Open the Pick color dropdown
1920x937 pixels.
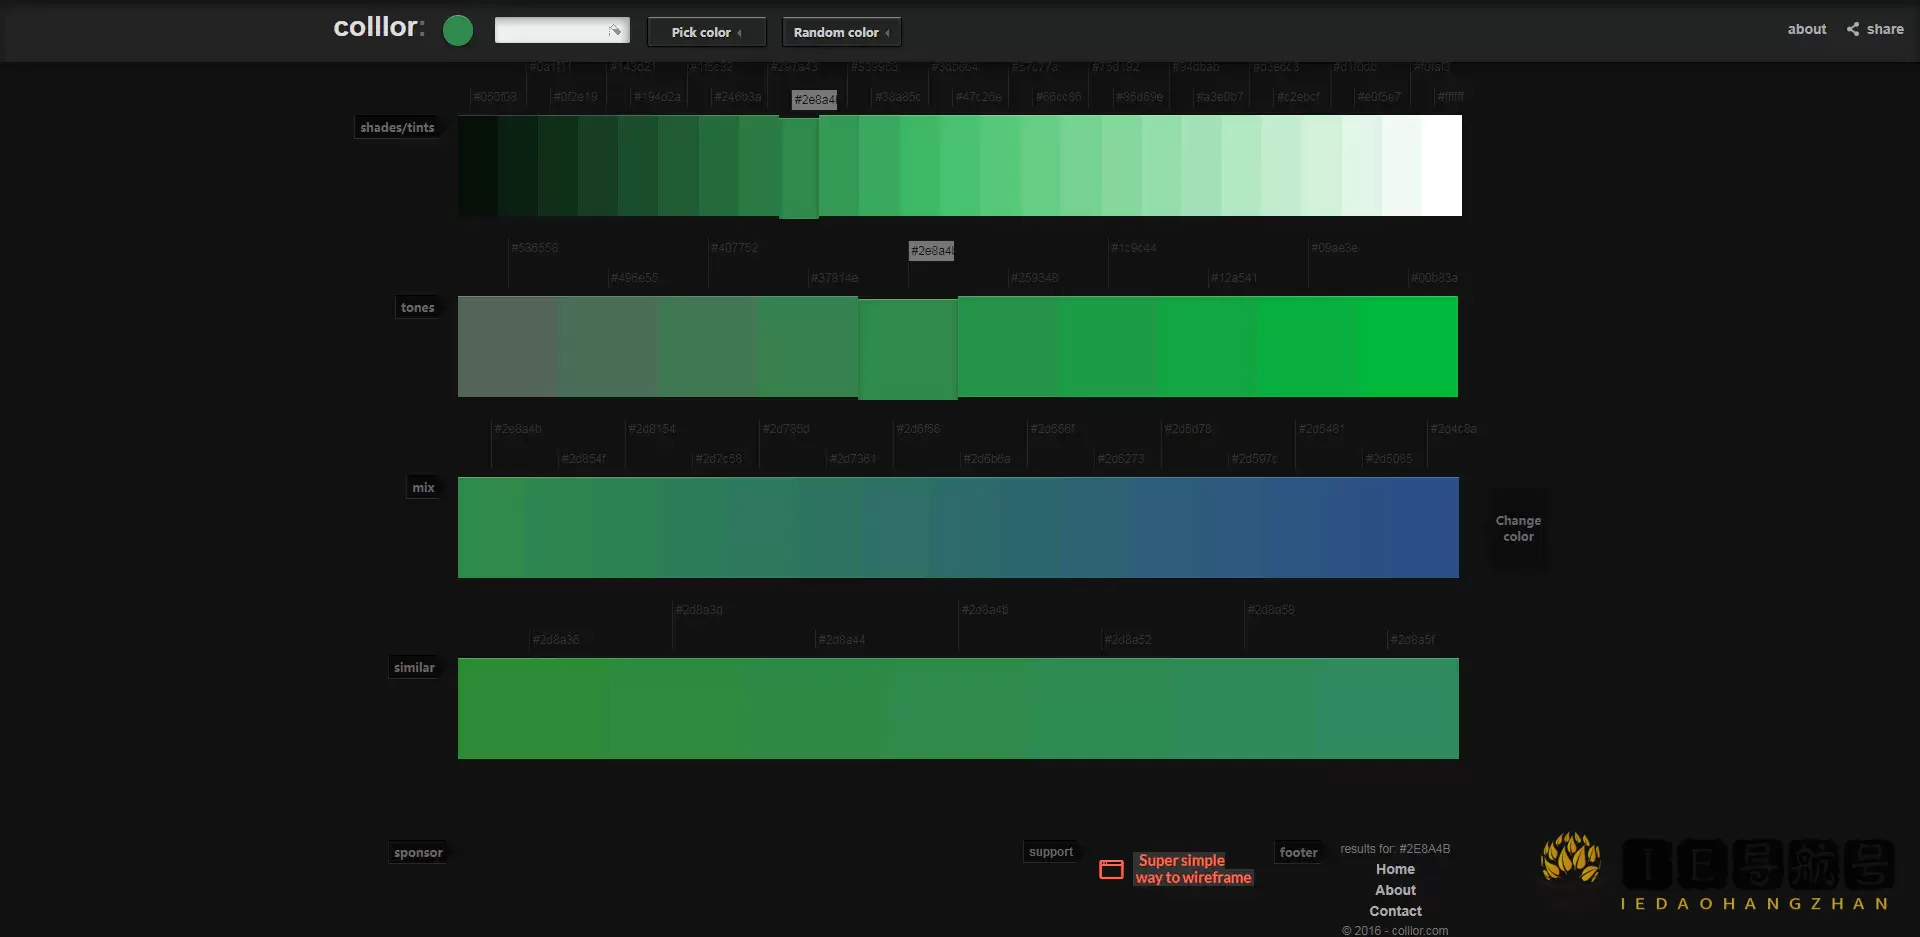coord(706,32)
